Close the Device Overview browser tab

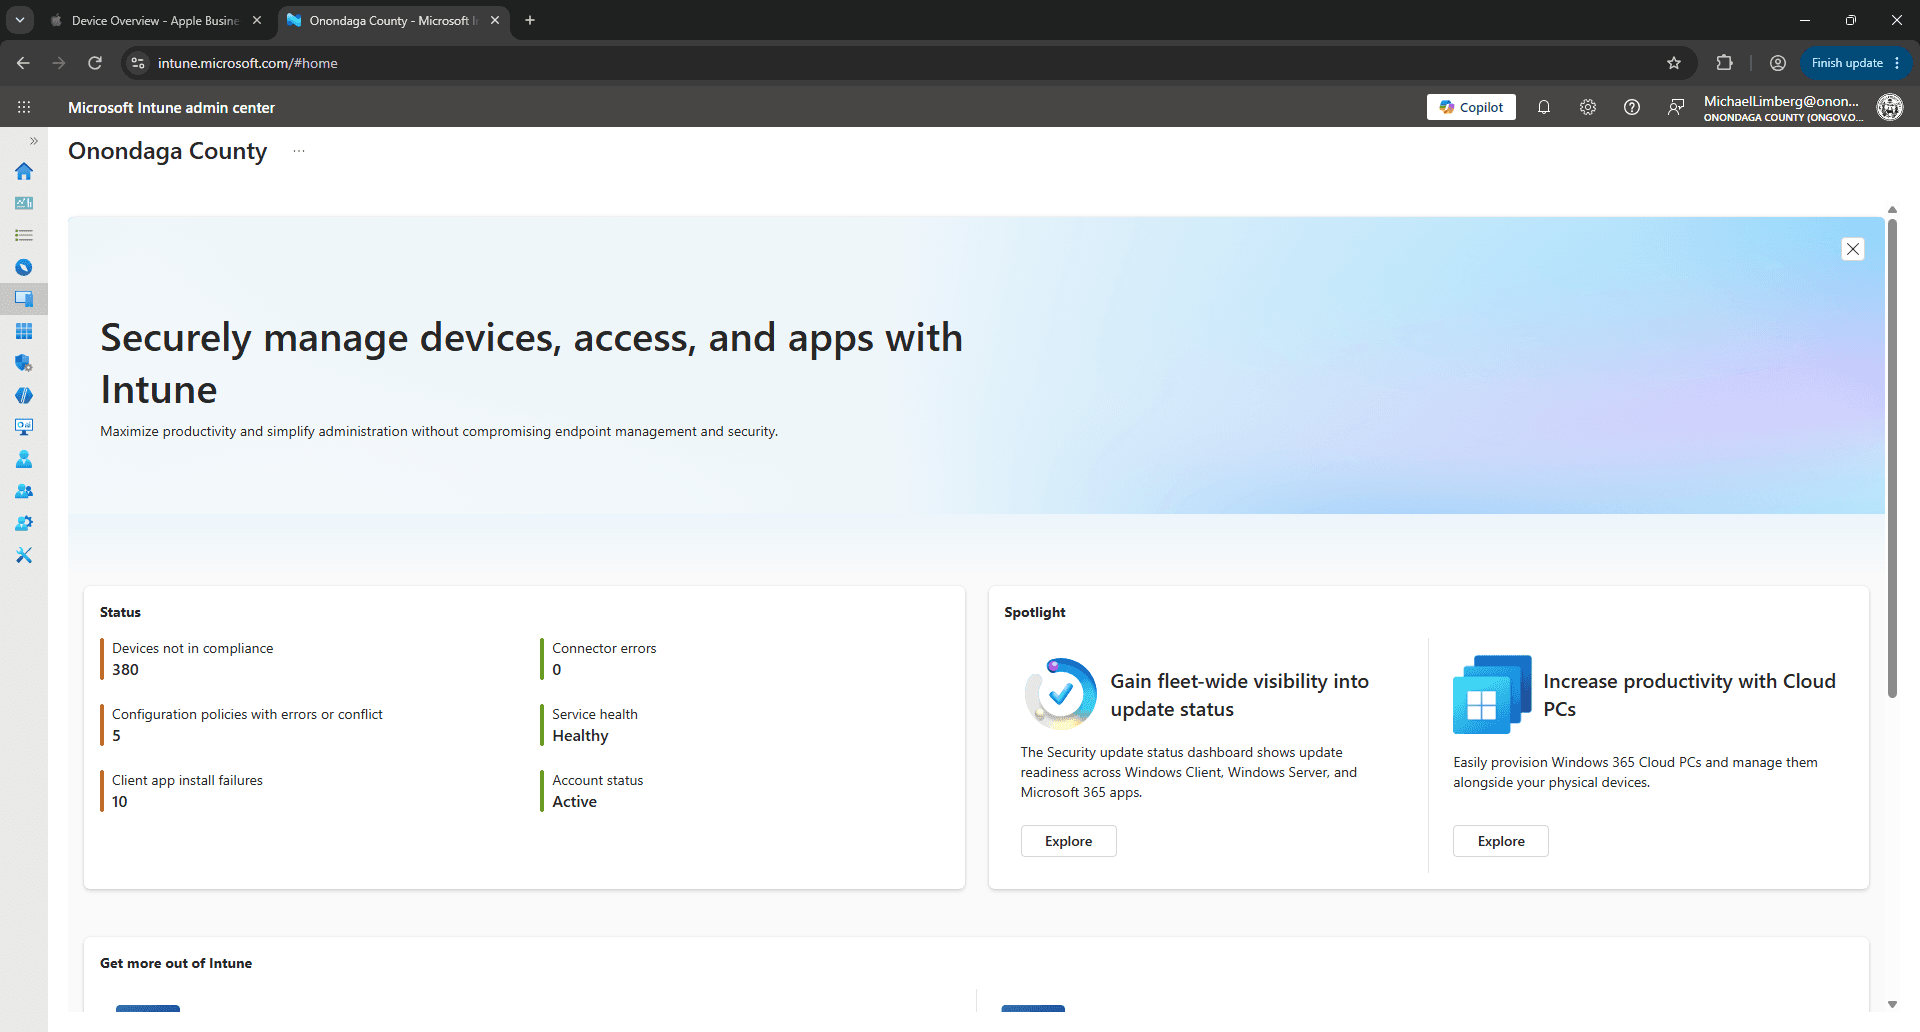[x=257, y=20]
